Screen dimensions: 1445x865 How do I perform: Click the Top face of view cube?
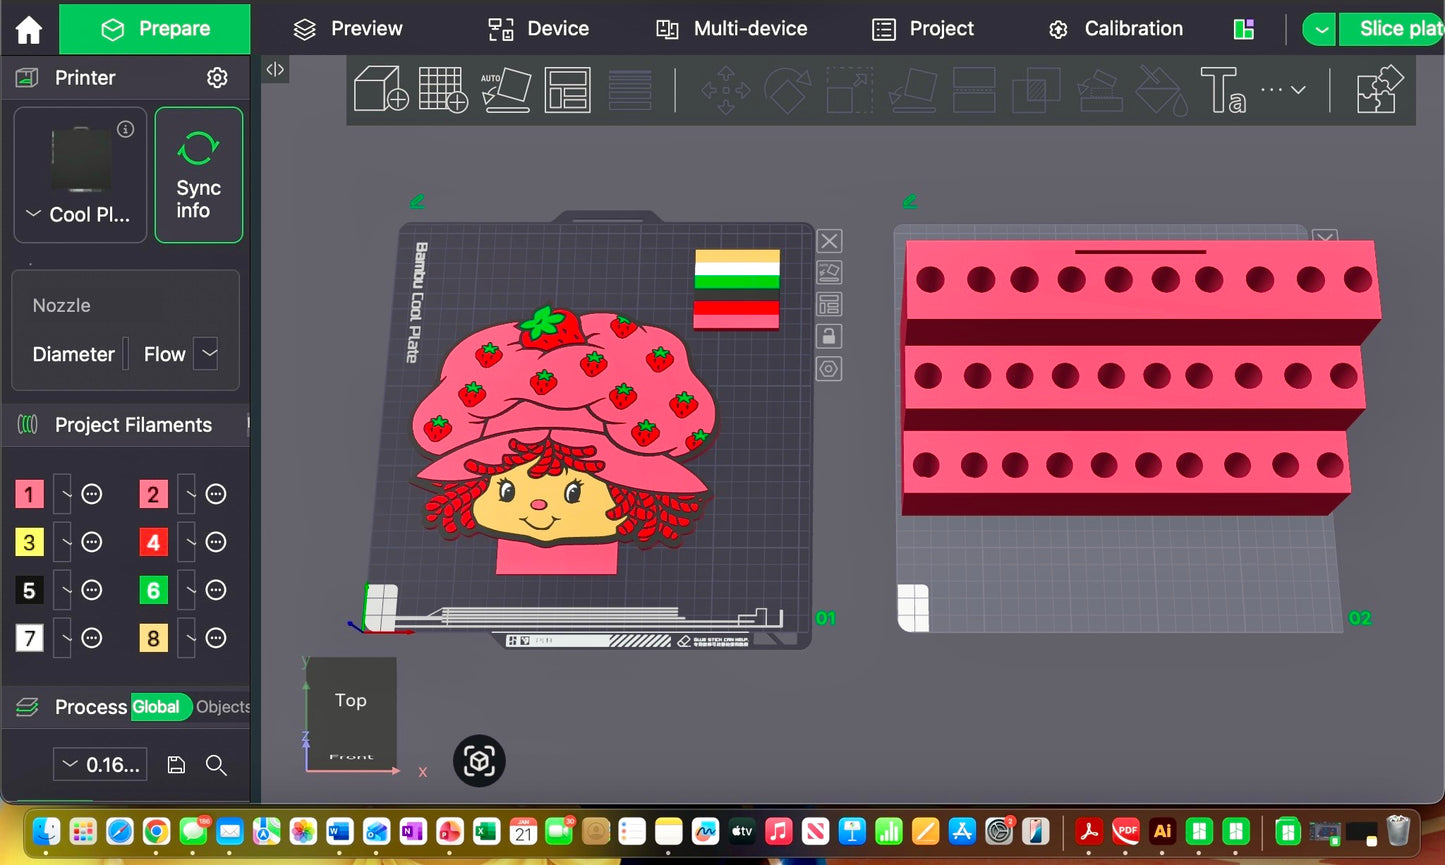click(x=351, y=701)
